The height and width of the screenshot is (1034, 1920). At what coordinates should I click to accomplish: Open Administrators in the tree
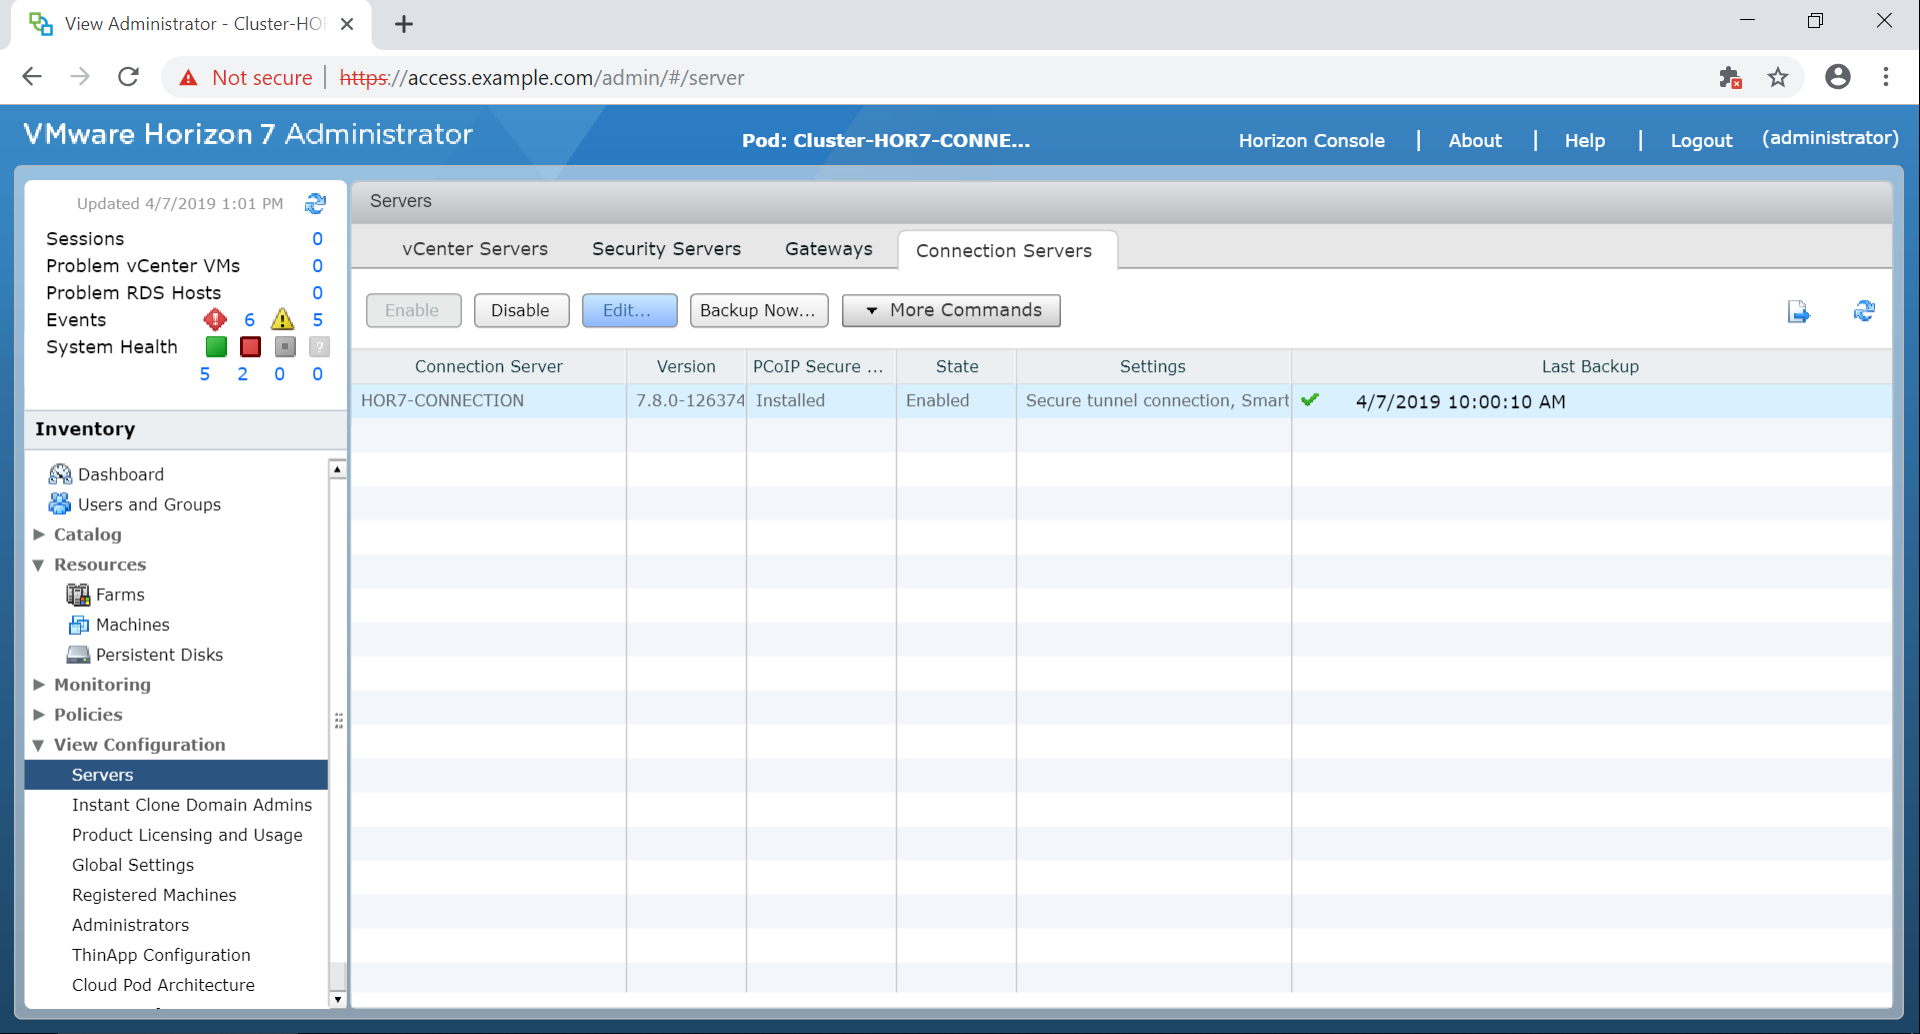130,925
